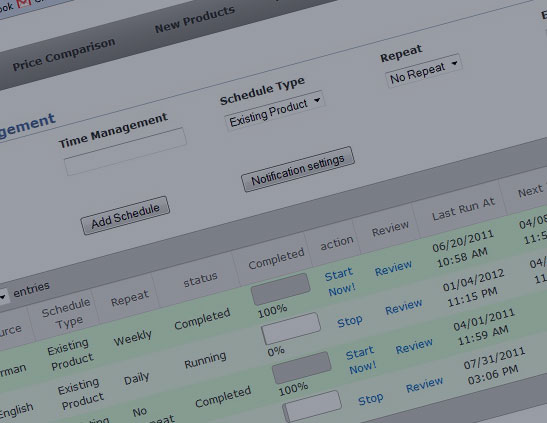Select the 06/20/2011 10:58 AM cell
This screenshot has height=423, width=547.
(x=463, y=248)
